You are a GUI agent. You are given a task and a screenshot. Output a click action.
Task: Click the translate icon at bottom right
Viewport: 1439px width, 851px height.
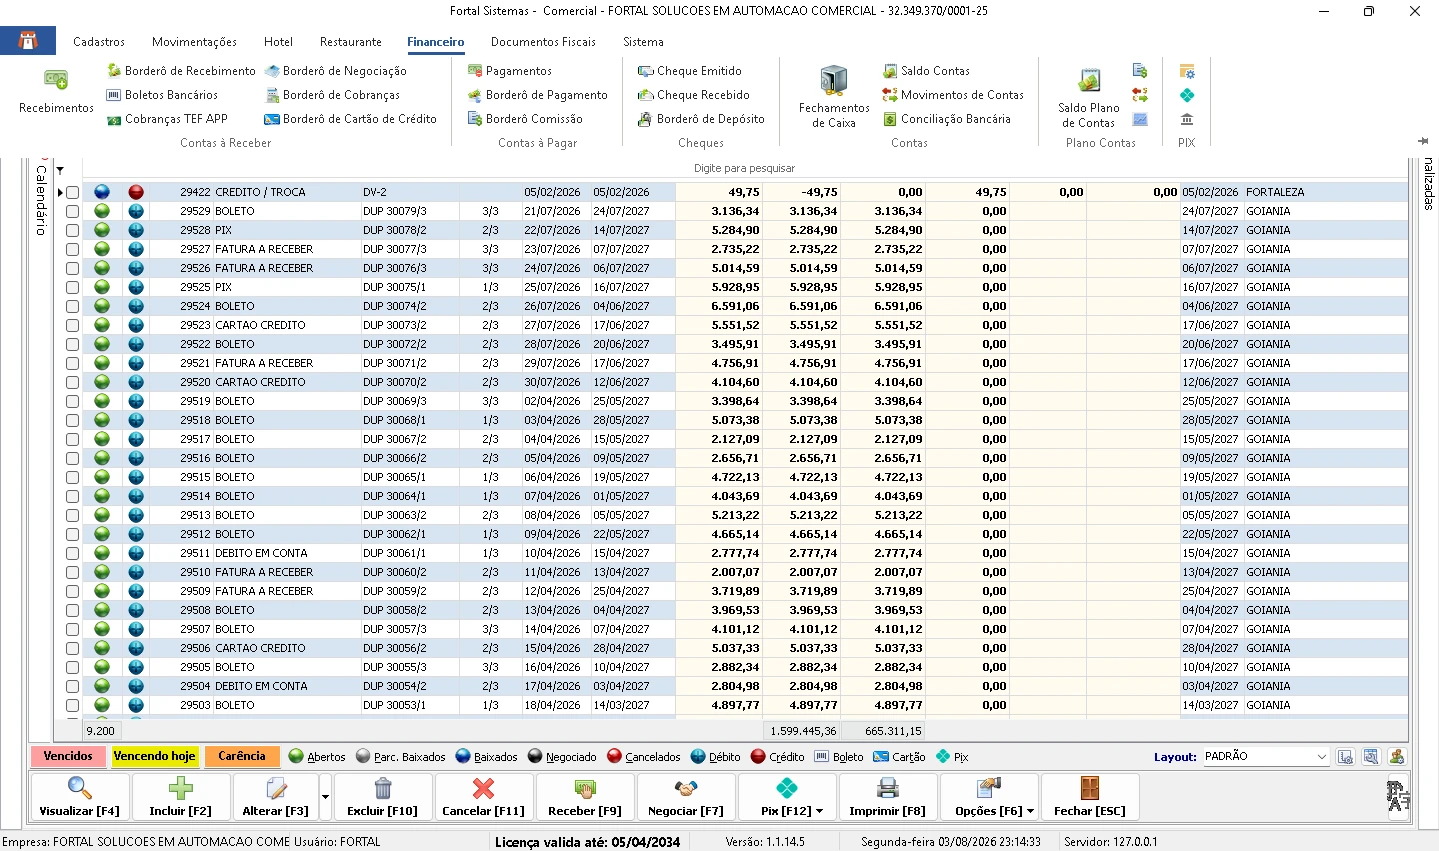tap(1397, 796)
